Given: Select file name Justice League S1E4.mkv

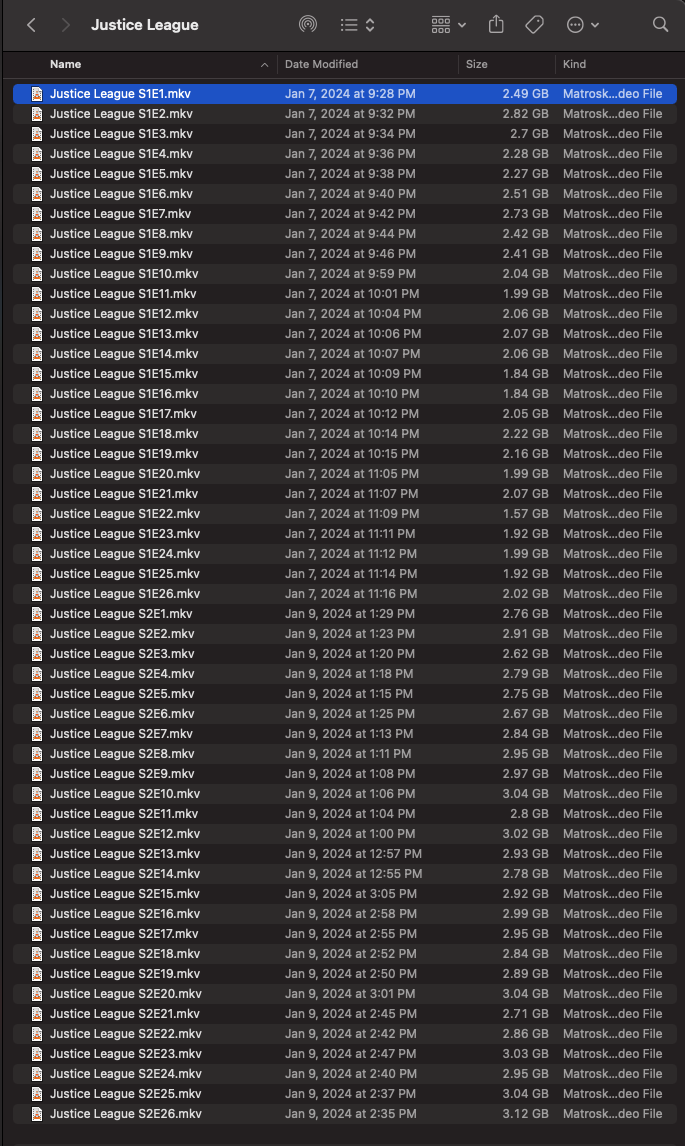Looking at the screenshot, I should [121, 153].
